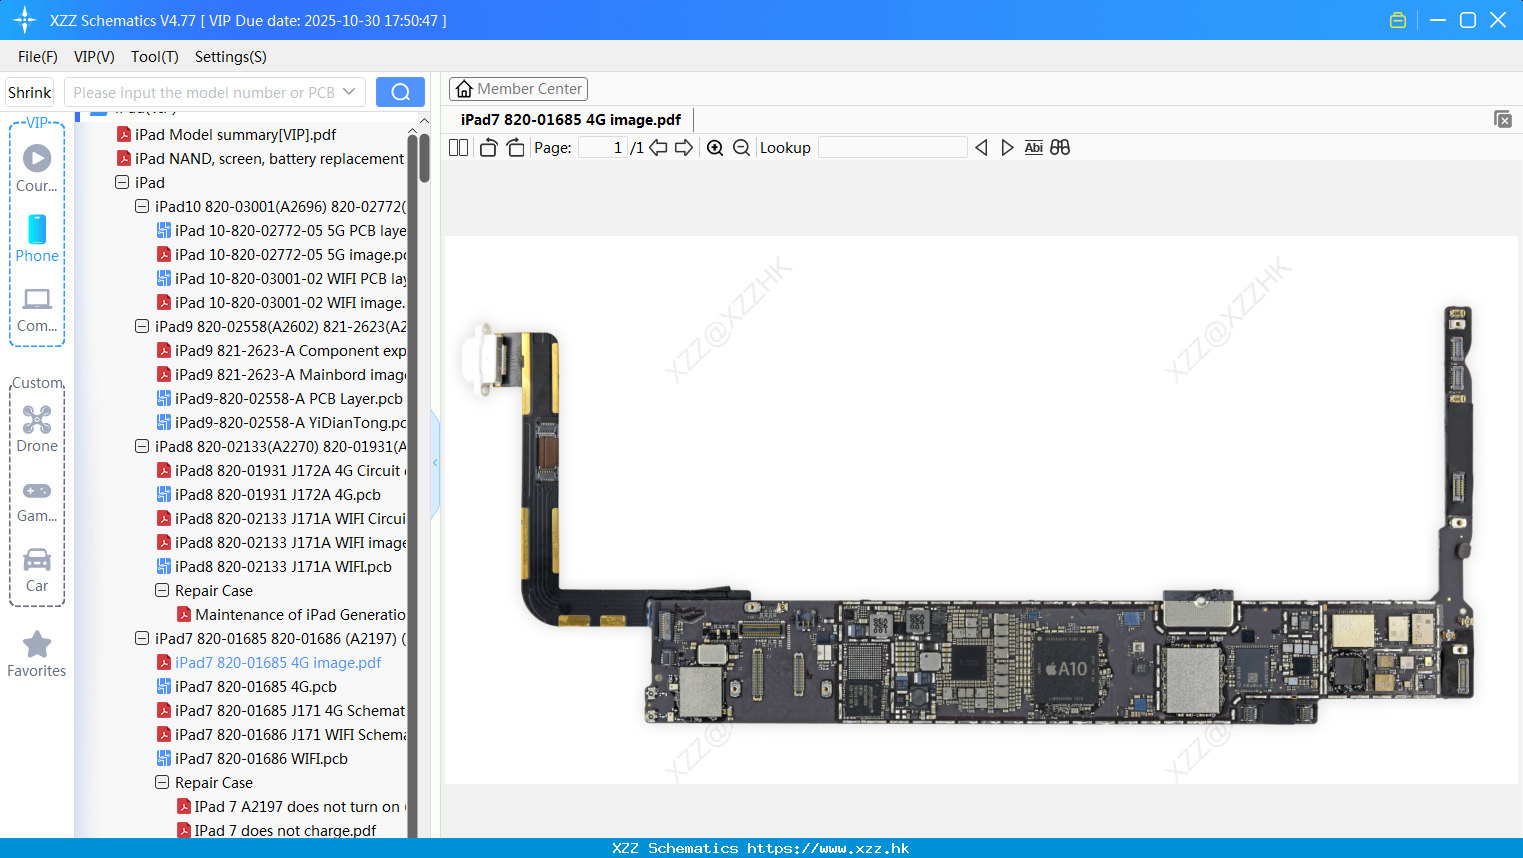
Task: Open the Game console category
Action: (x=37, y=491)
